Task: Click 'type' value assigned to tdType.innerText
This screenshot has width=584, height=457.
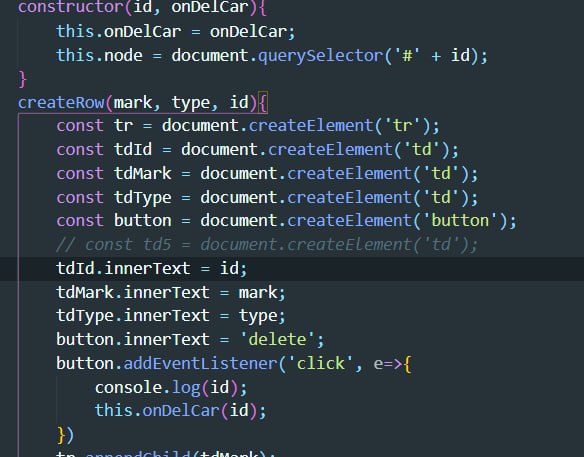Action: 258,317
